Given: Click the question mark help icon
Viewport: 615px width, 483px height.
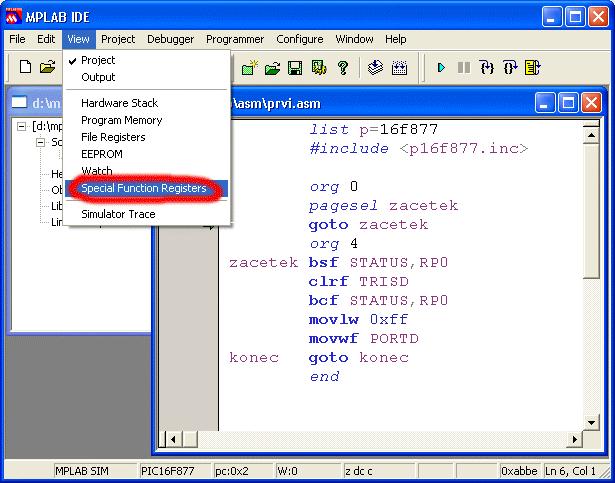Looking at the screenshot, I should 343,67.
